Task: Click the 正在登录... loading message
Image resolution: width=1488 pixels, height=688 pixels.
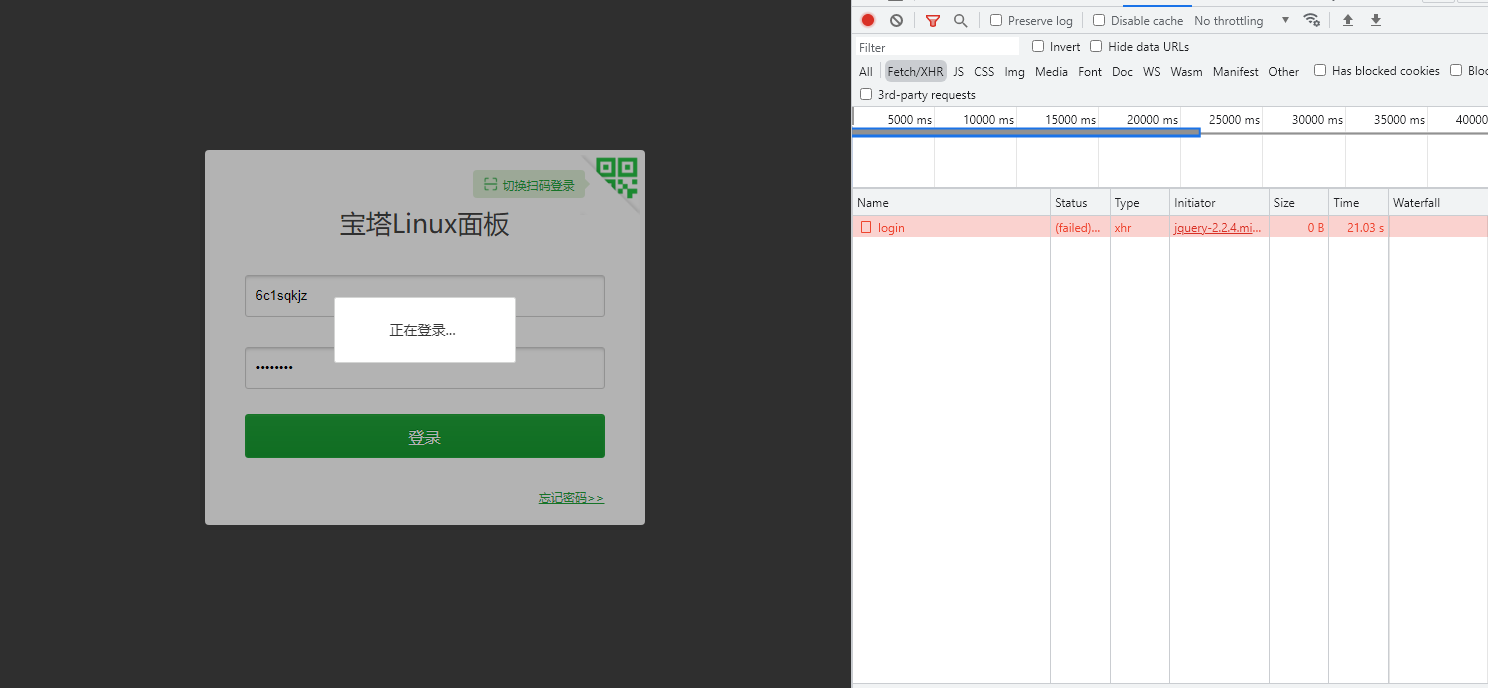Action: click(424, 330)
